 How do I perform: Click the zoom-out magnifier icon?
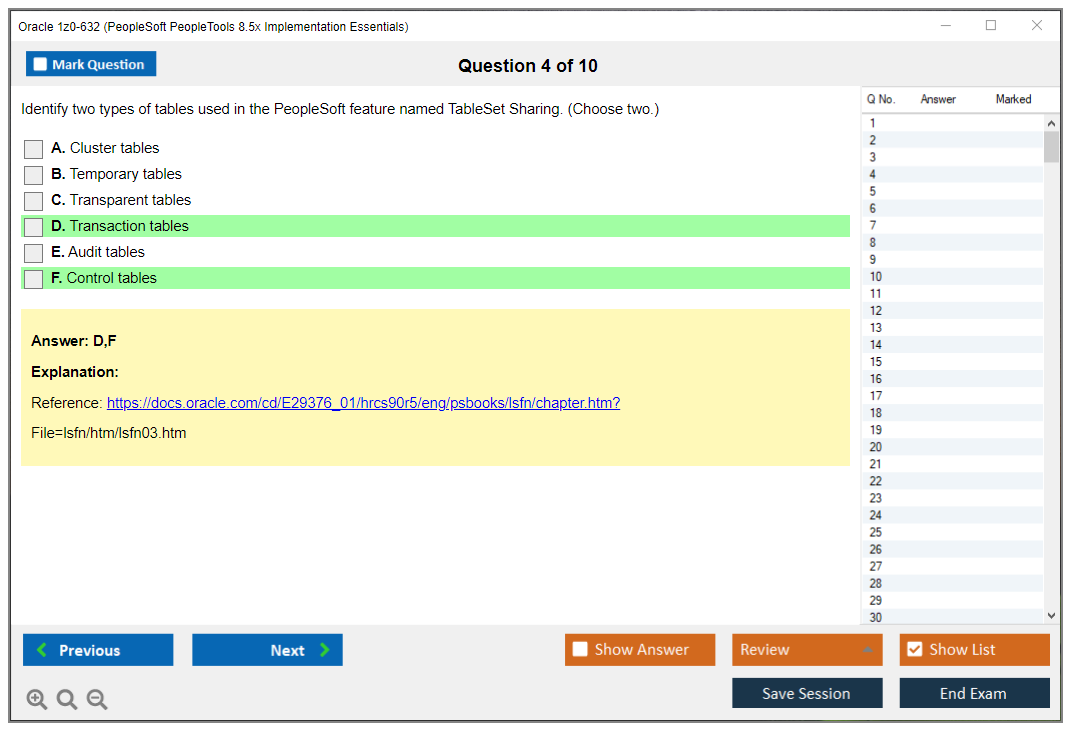tap(96, 699)
